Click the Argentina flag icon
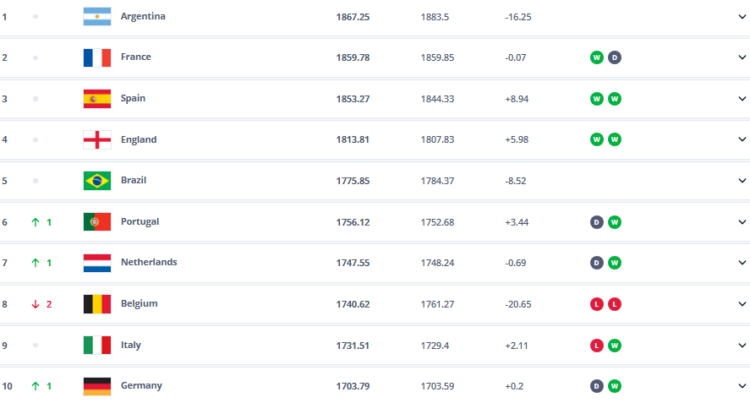 point(97,17)
